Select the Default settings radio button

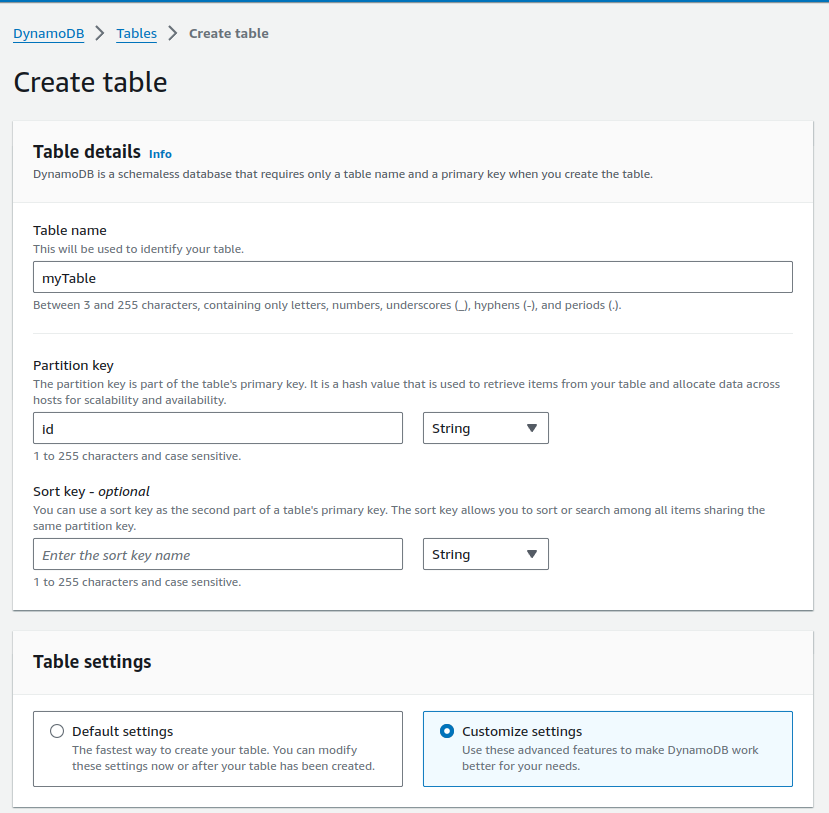click(x=57, y=731)
